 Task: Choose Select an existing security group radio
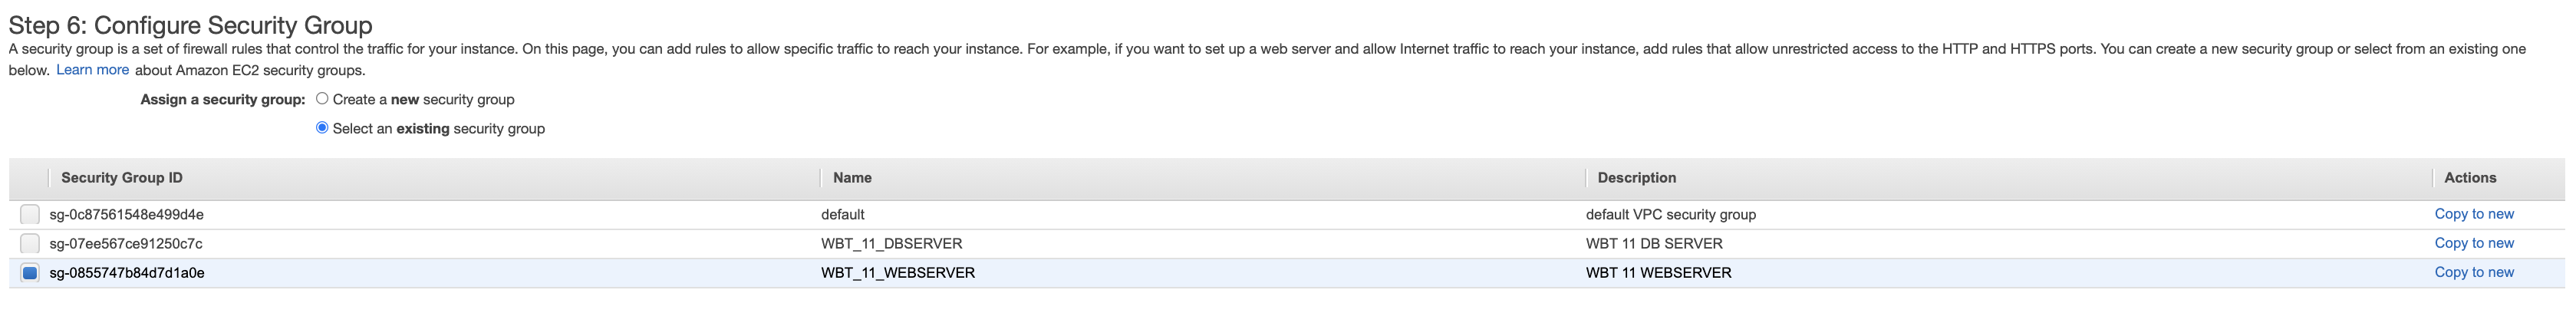pos(322,128)
